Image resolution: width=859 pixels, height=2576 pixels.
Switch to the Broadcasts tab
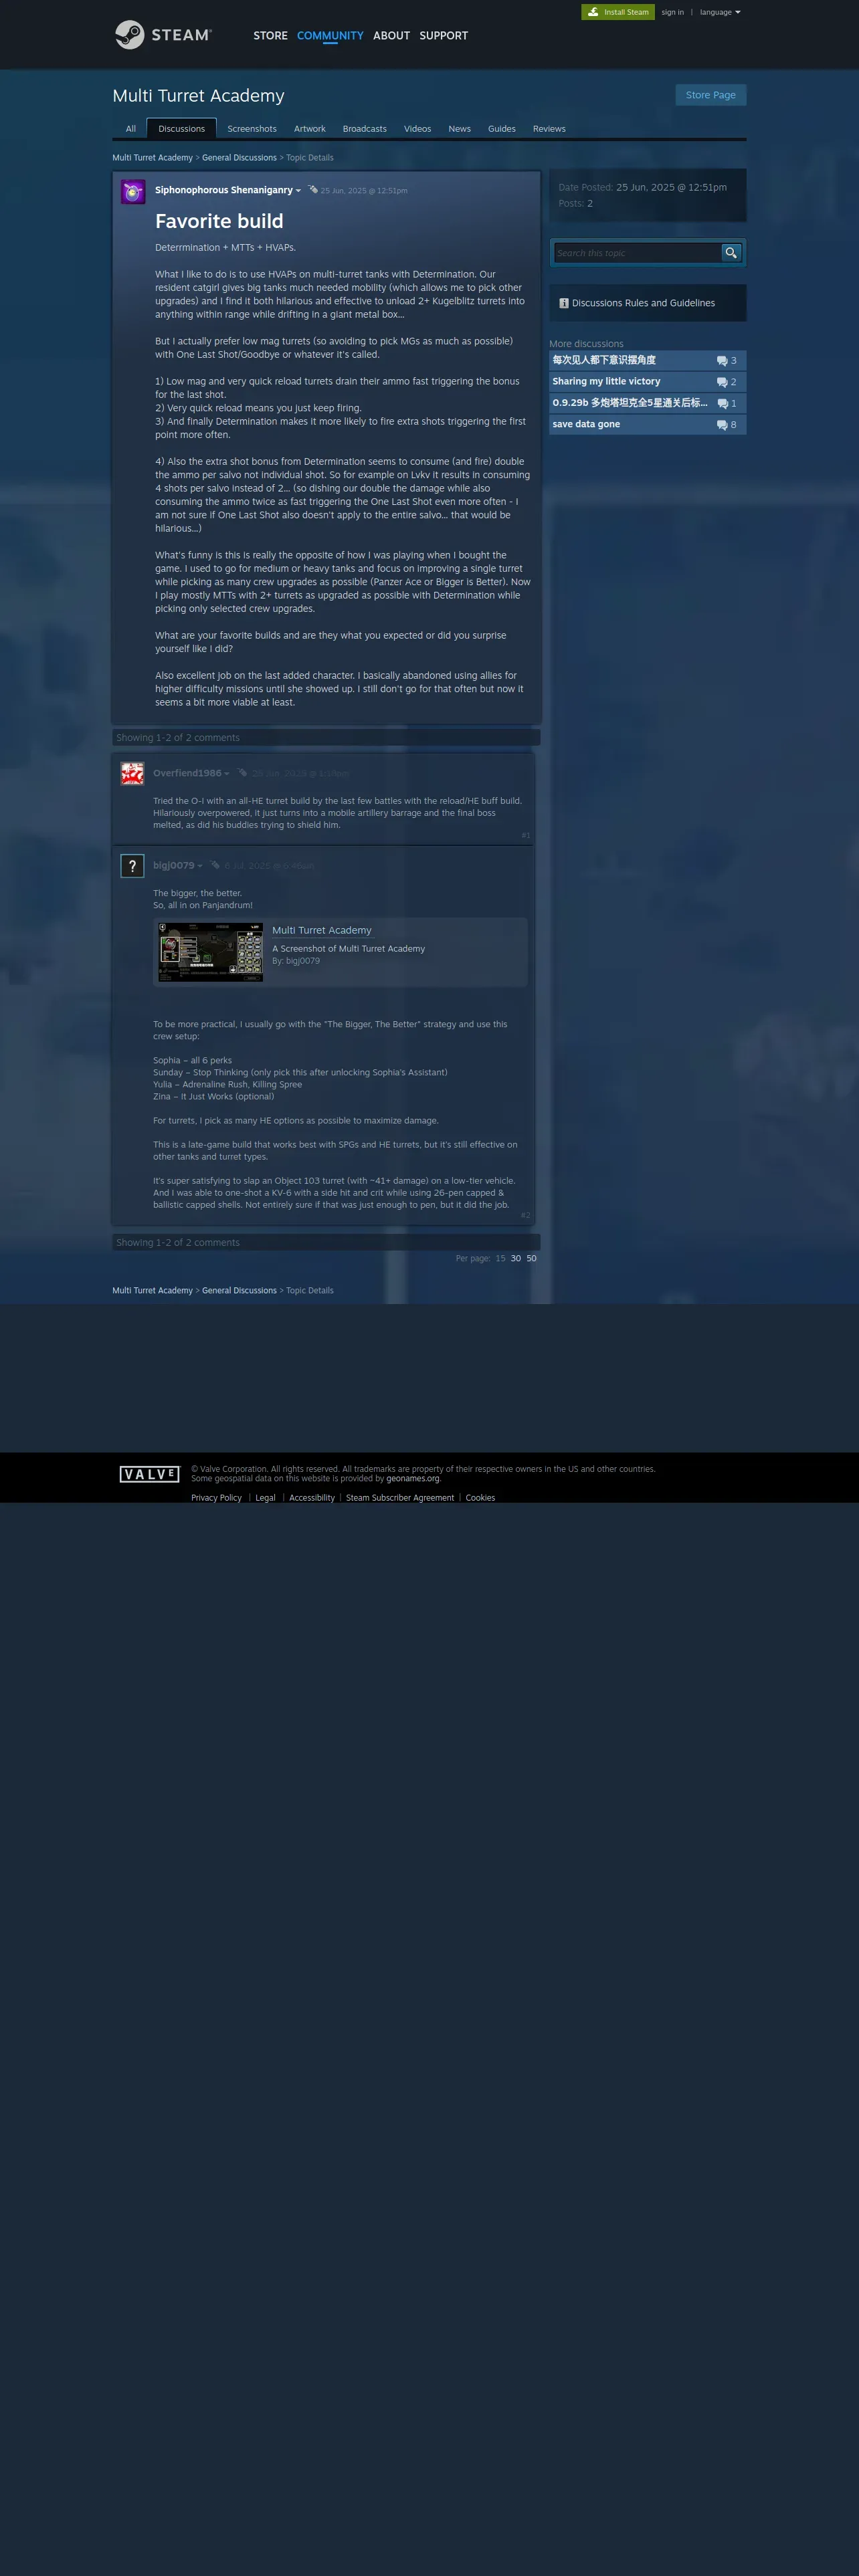pos(365,129)
